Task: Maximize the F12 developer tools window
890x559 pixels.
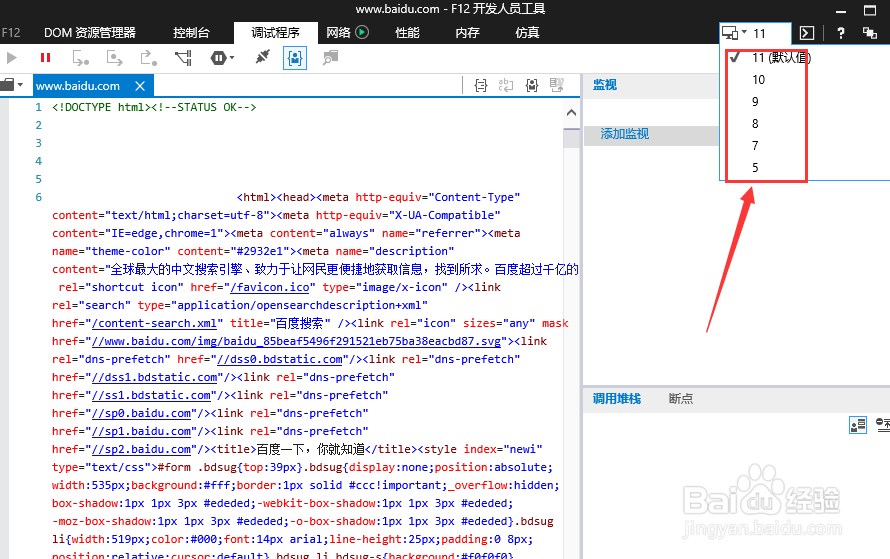Action: coord(870,10)
